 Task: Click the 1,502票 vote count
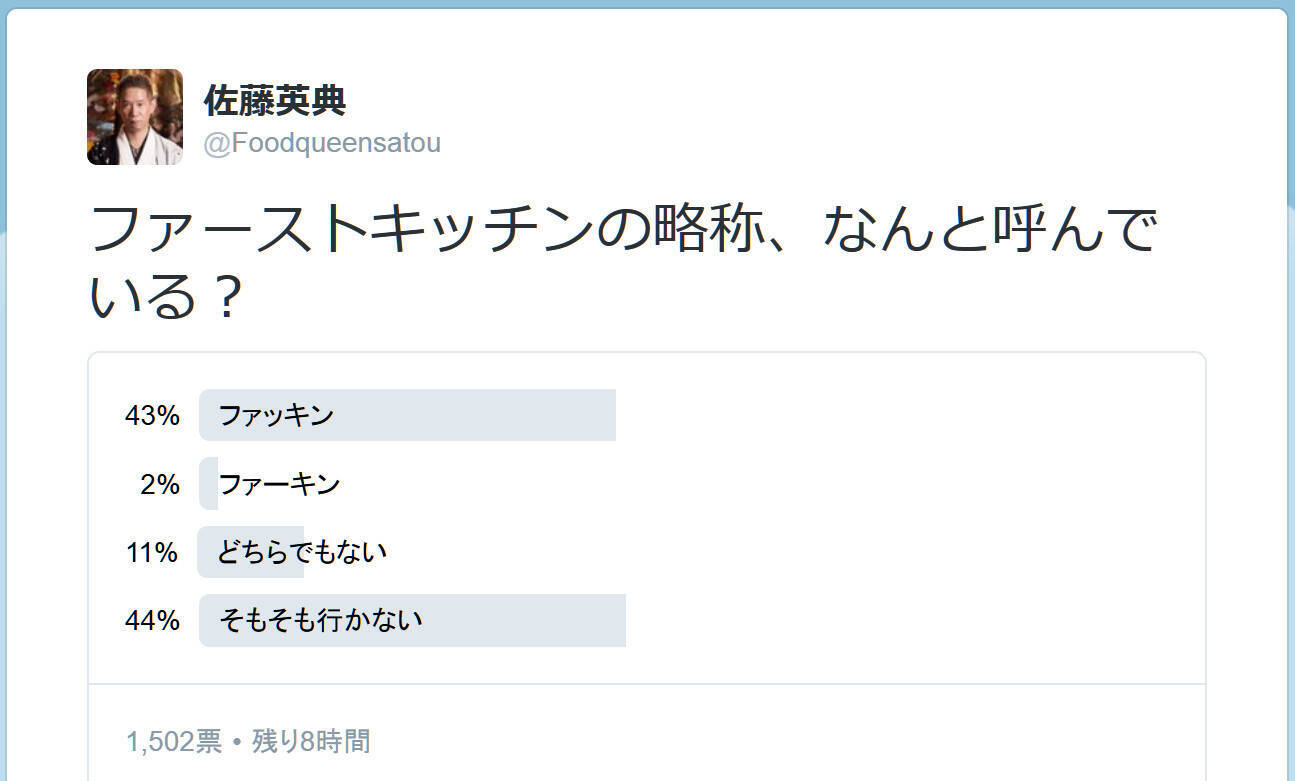[x=174, y=741]
